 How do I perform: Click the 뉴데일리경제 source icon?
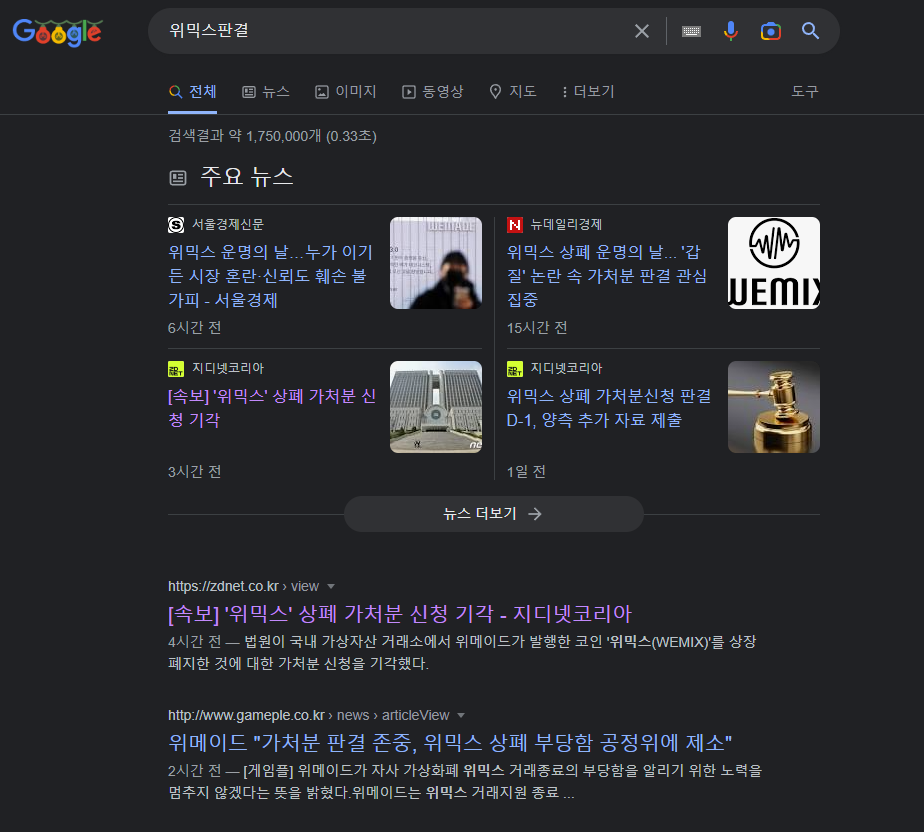click(514, 224)
